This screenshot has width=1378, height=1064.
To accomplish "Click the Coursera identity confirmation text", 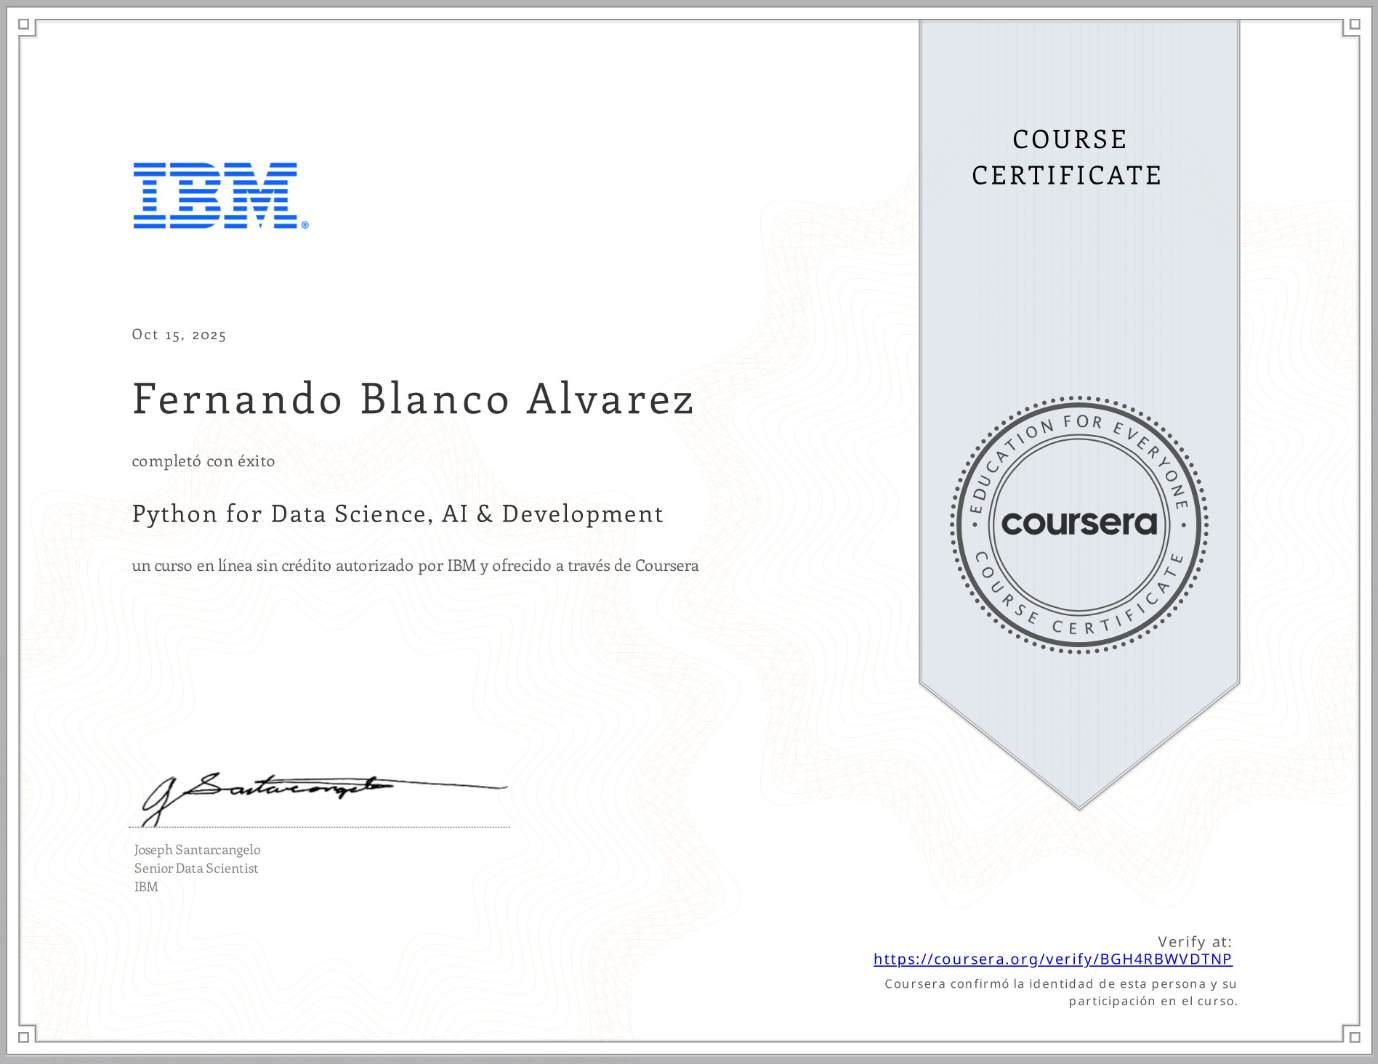I will [x=1059, y=991].
